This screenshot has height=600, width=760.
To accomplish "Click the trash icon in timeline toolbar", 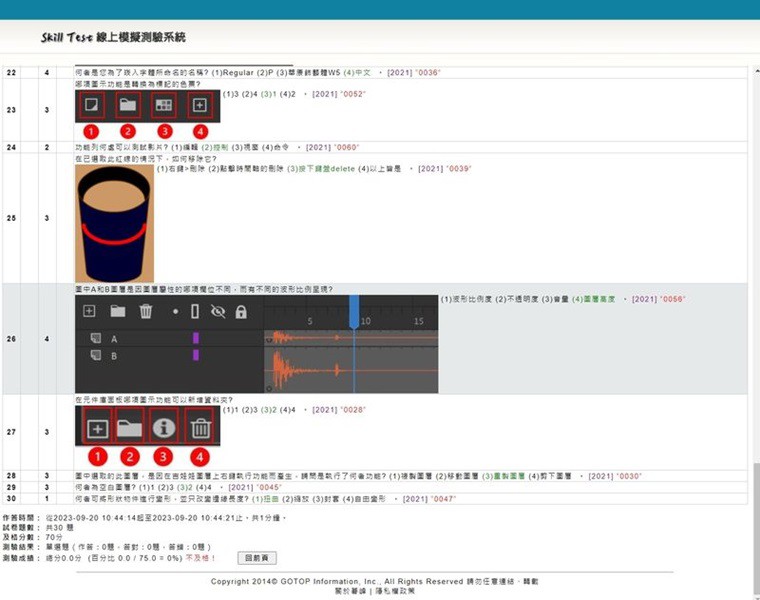I will (146, 312).
